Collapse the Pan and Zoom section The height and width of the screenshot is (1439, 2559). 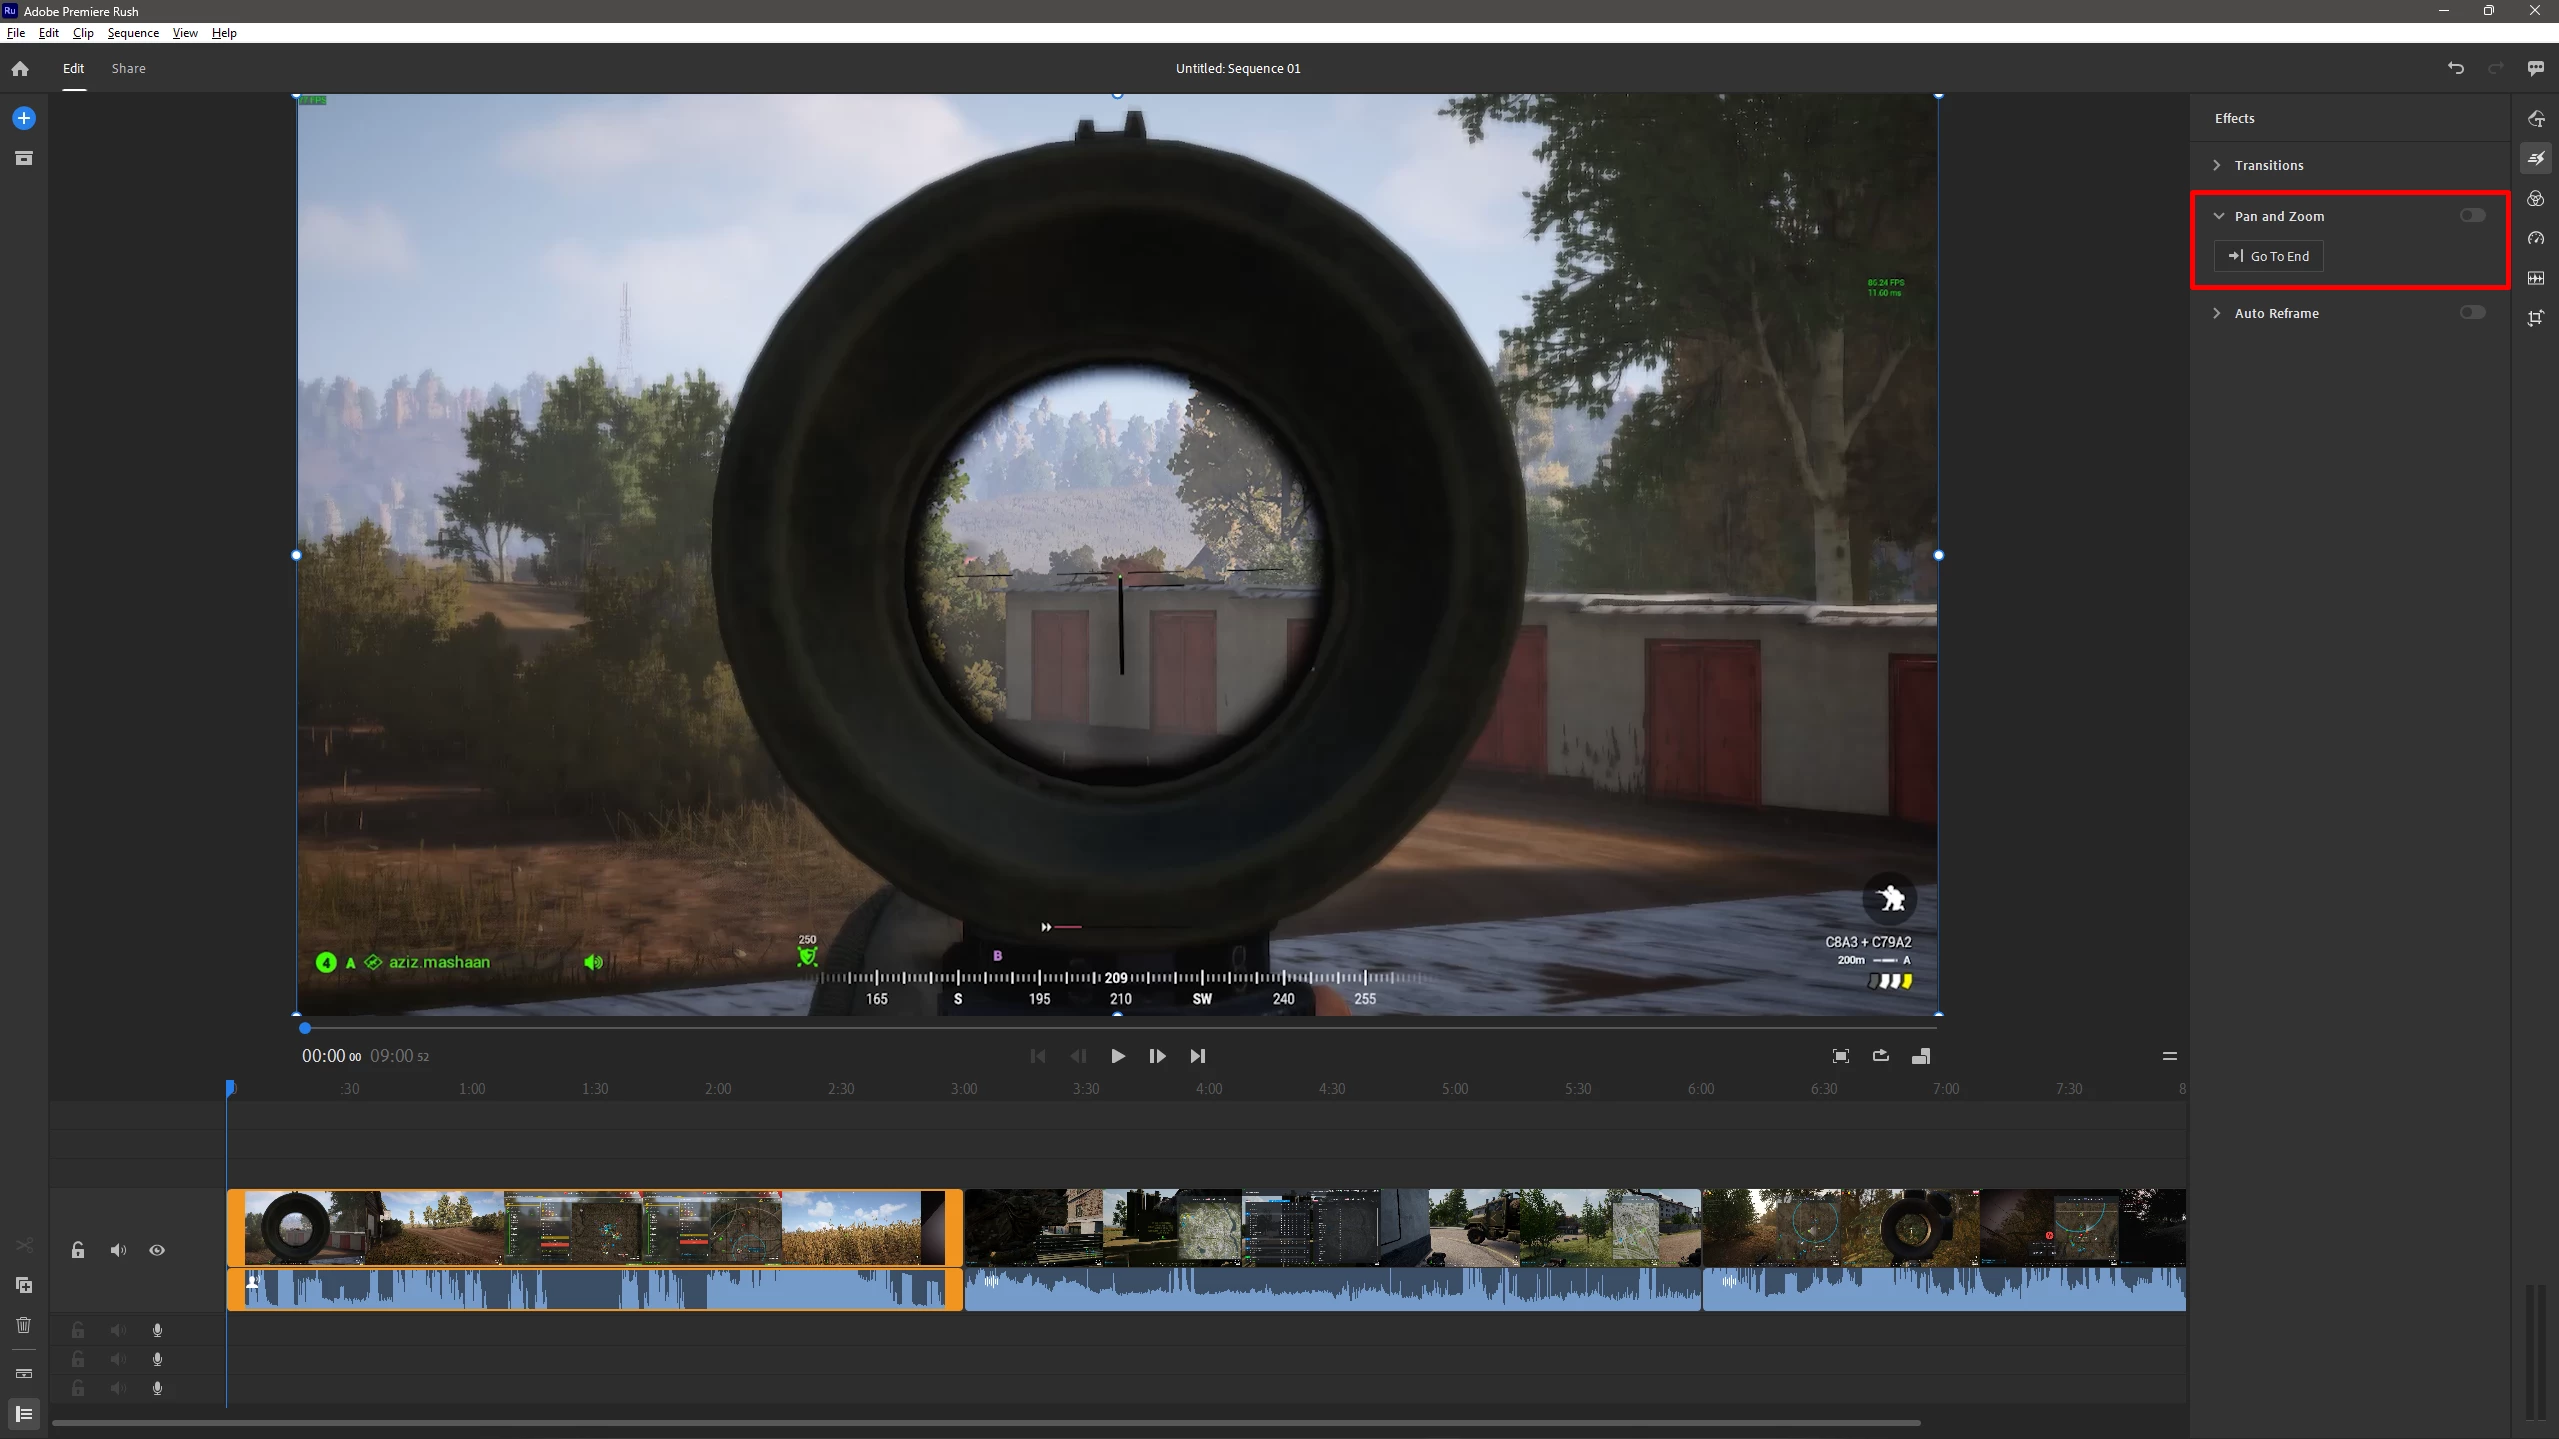point(2218,216)
